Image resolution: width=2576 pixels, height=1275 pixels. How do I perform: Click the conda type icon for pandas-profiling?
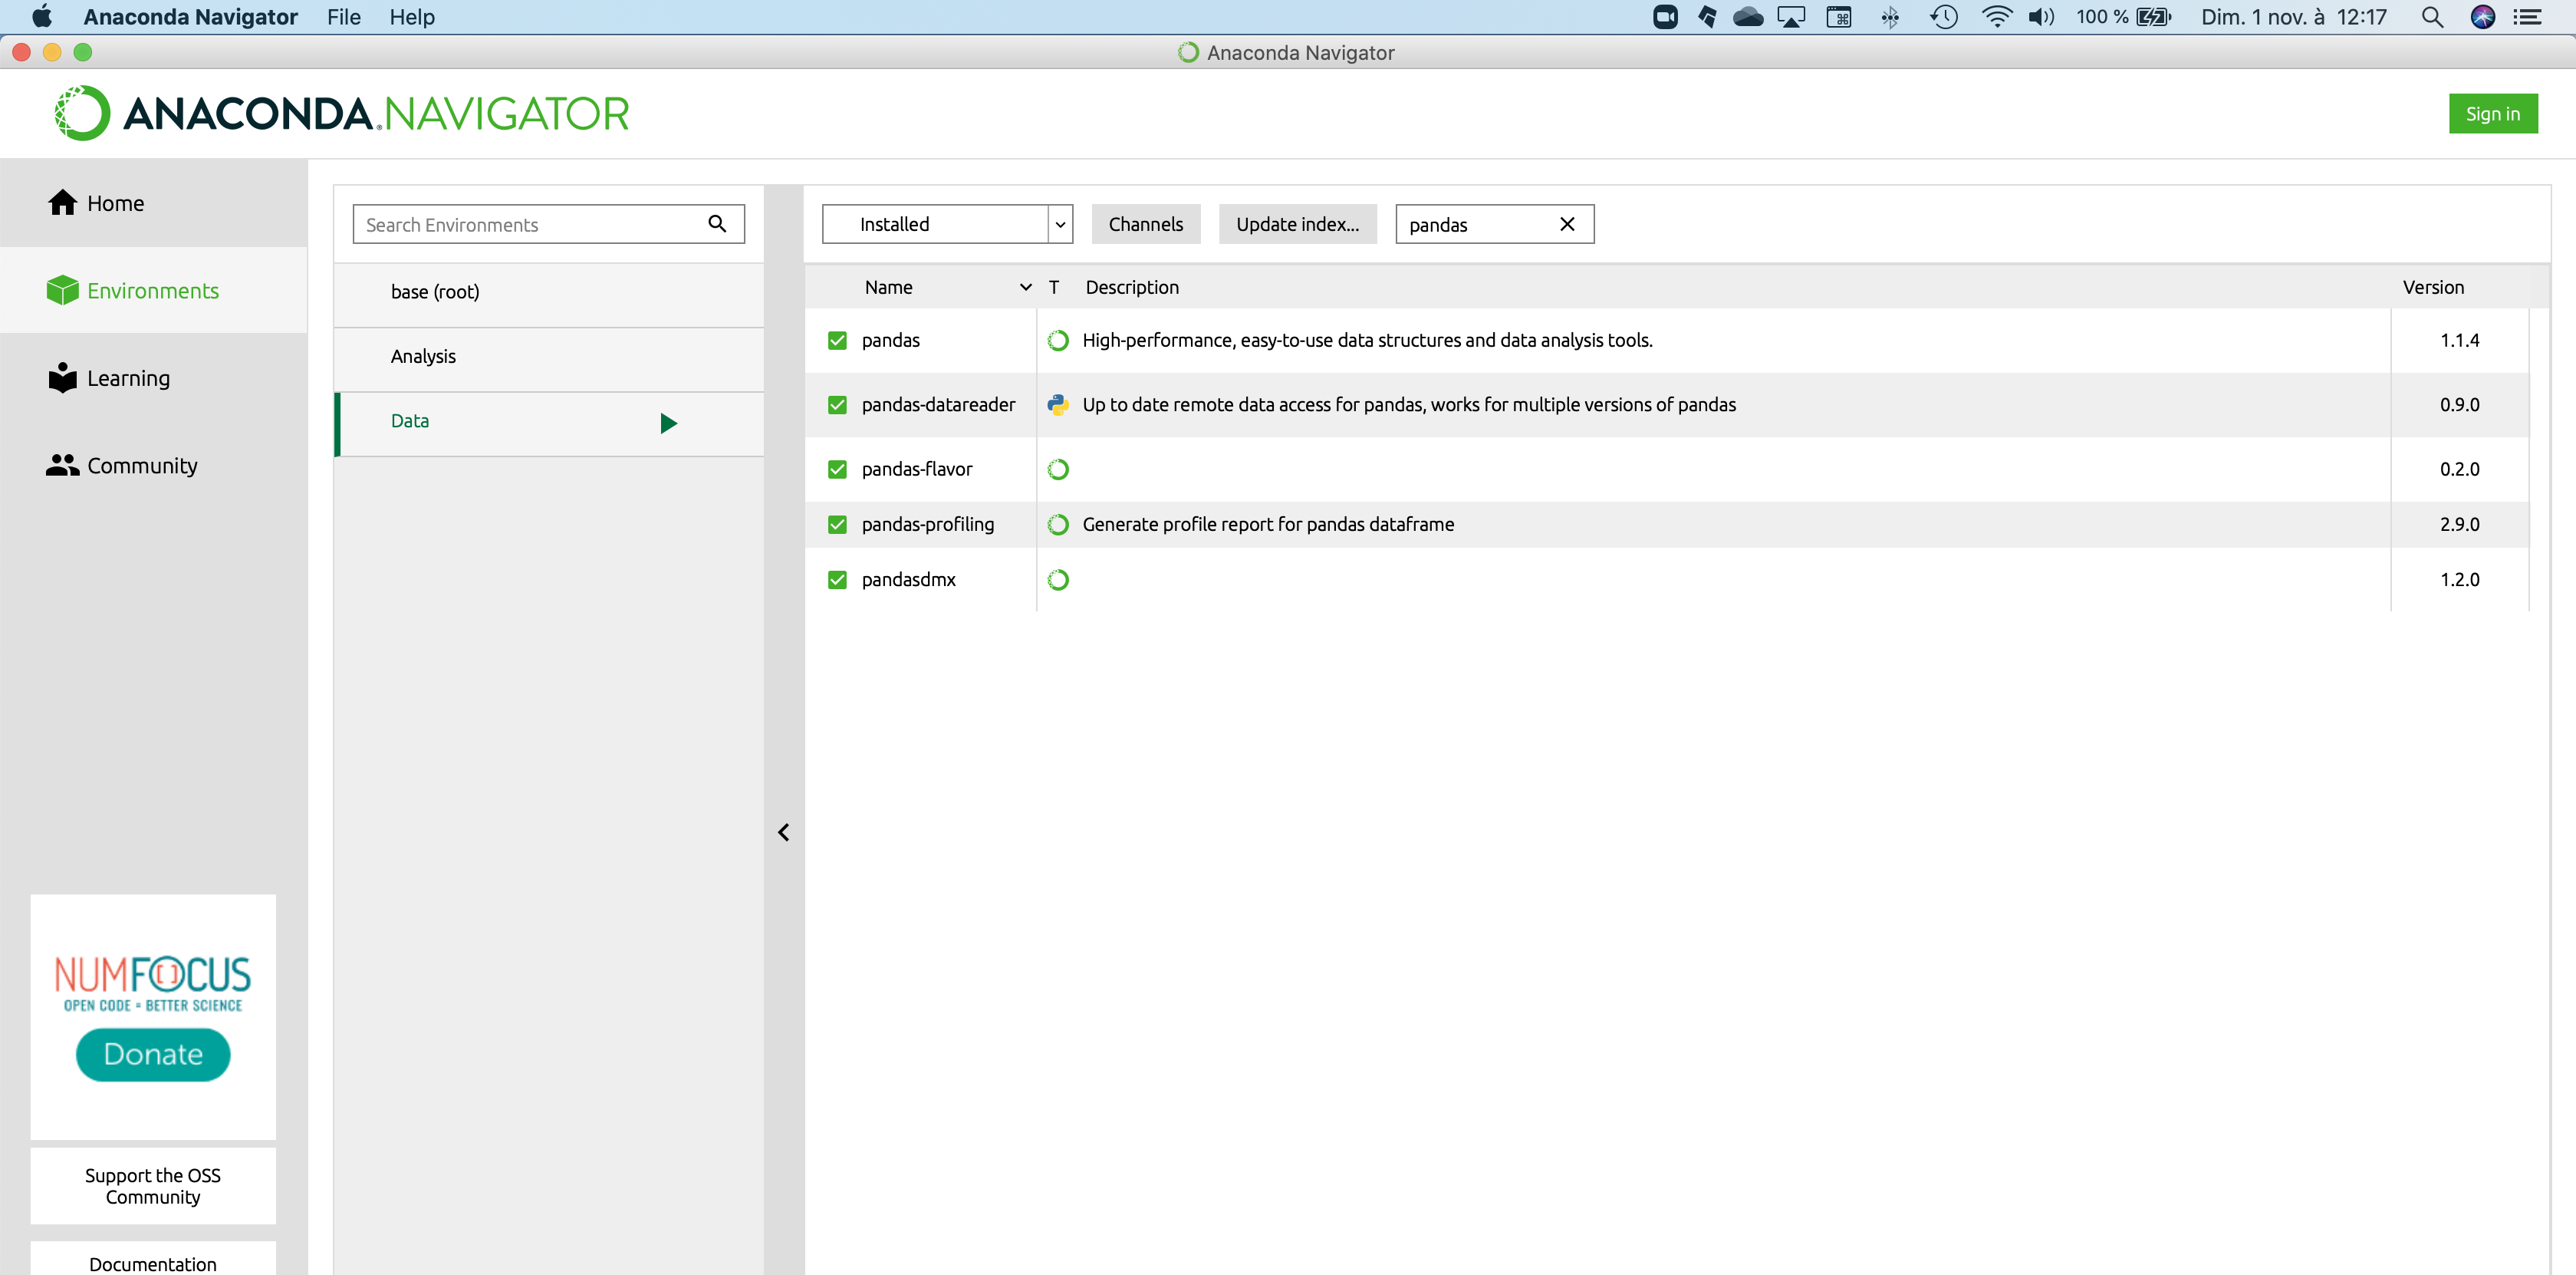(1058, 524)
